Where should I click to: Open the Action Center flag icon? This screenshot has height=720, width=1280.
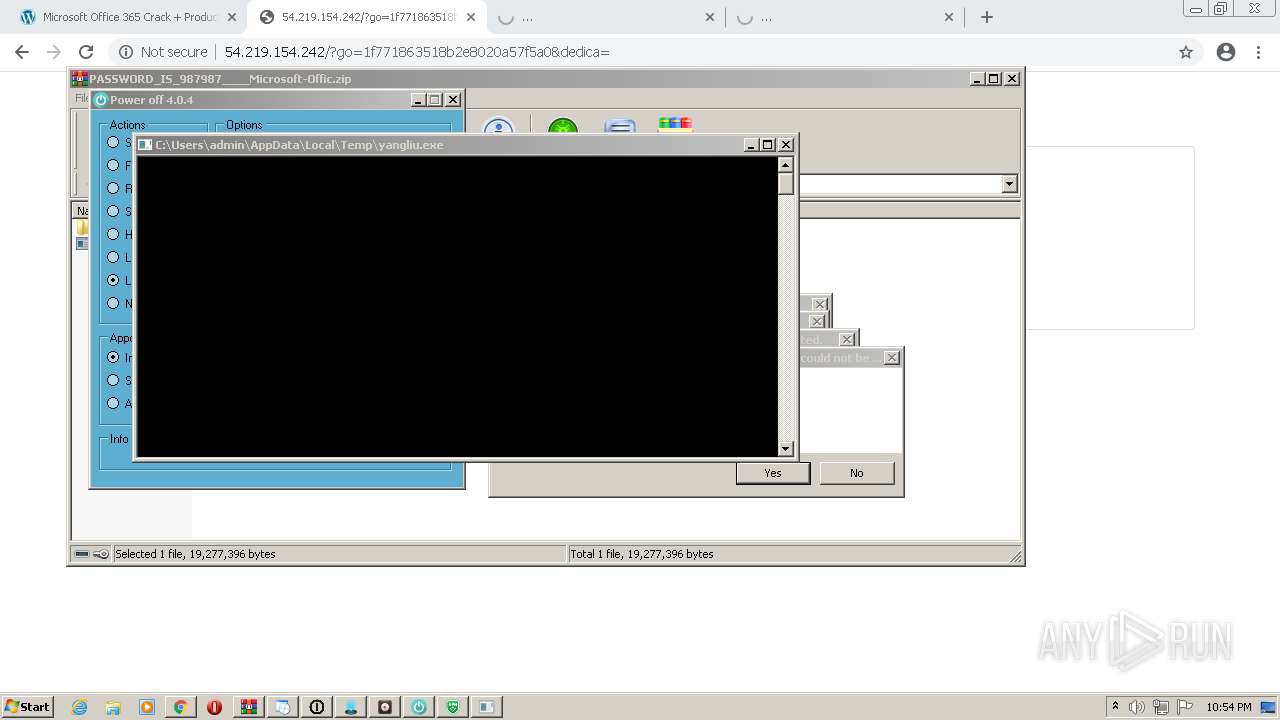click(x=1185, y=707)
